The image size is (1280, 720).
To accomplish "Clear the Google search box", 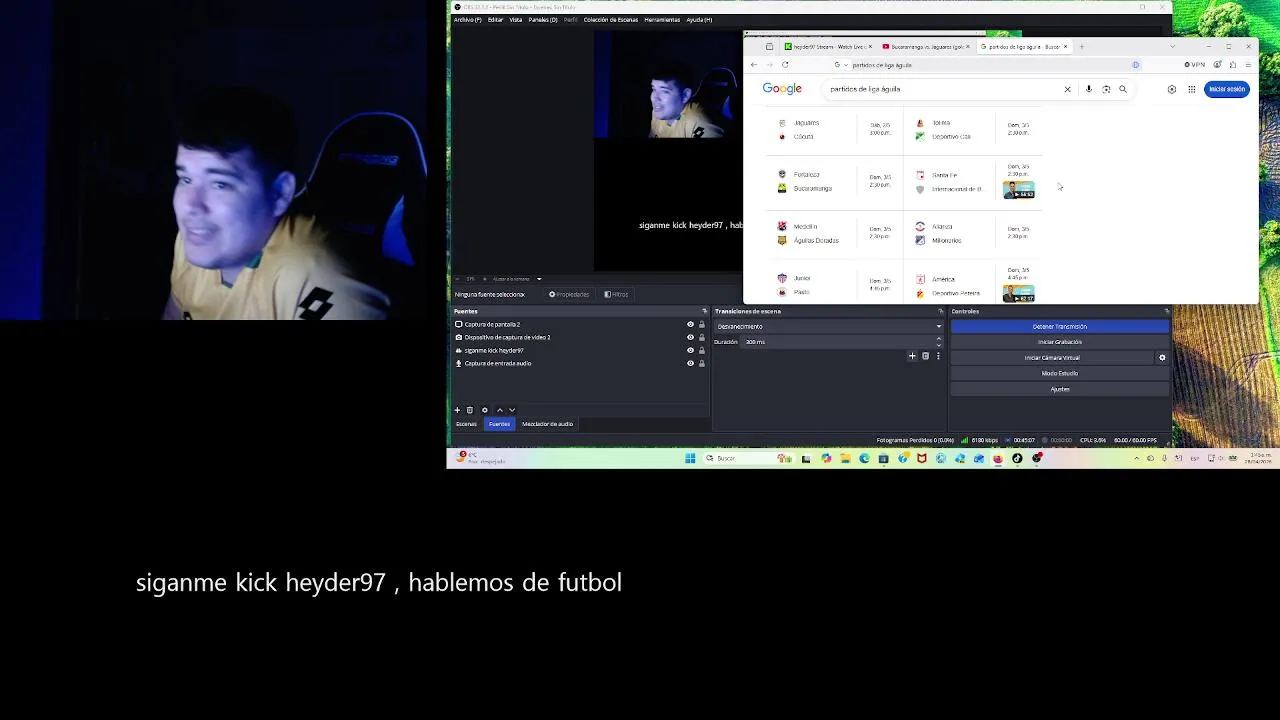I will (1067, 89).
